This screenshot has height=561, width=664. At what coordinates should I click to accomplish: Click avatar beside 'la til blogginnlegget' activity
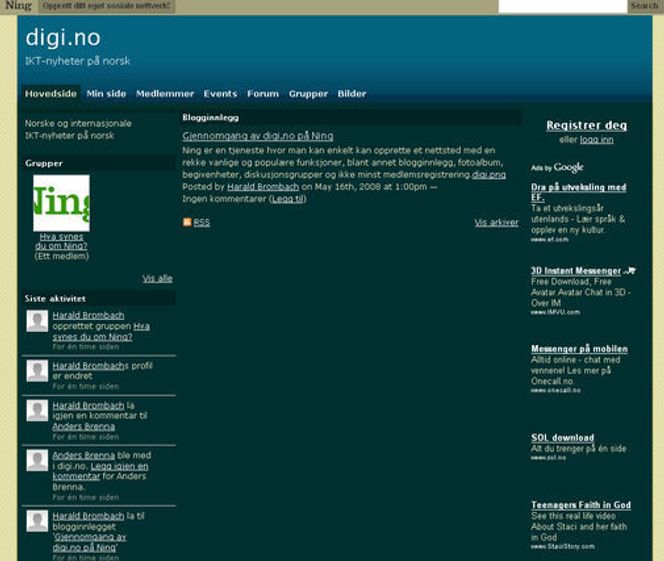[x=37, y=521]
